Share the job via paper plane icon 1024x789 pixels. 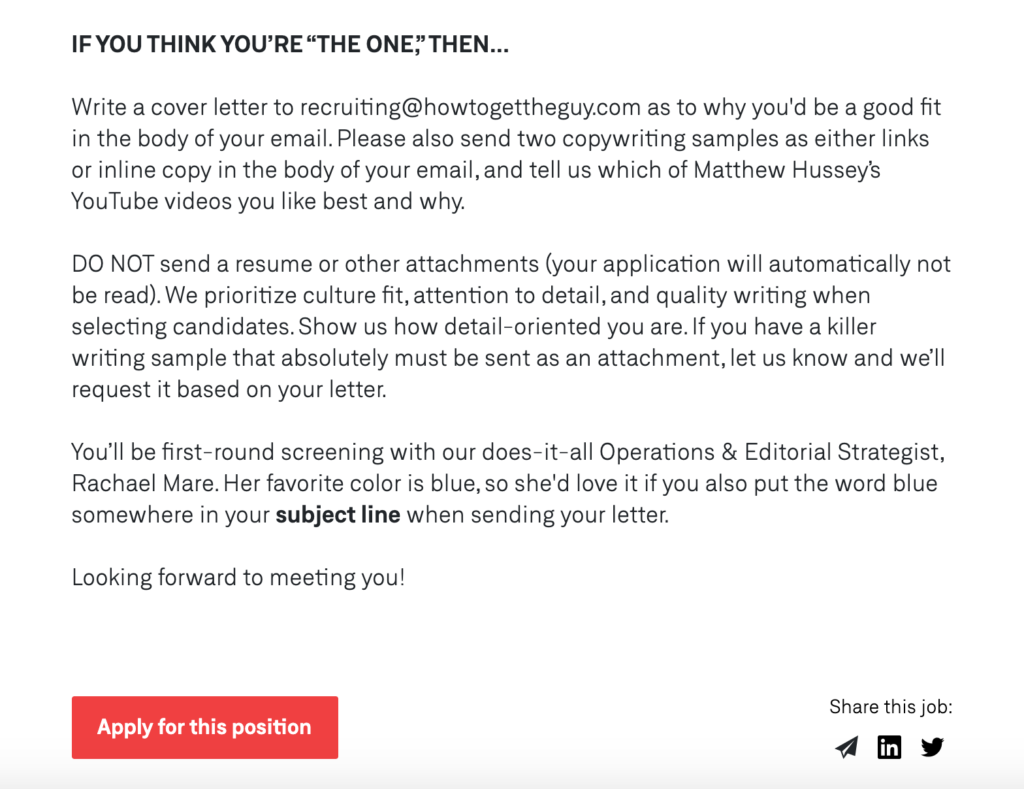click(x=846, y=747)
